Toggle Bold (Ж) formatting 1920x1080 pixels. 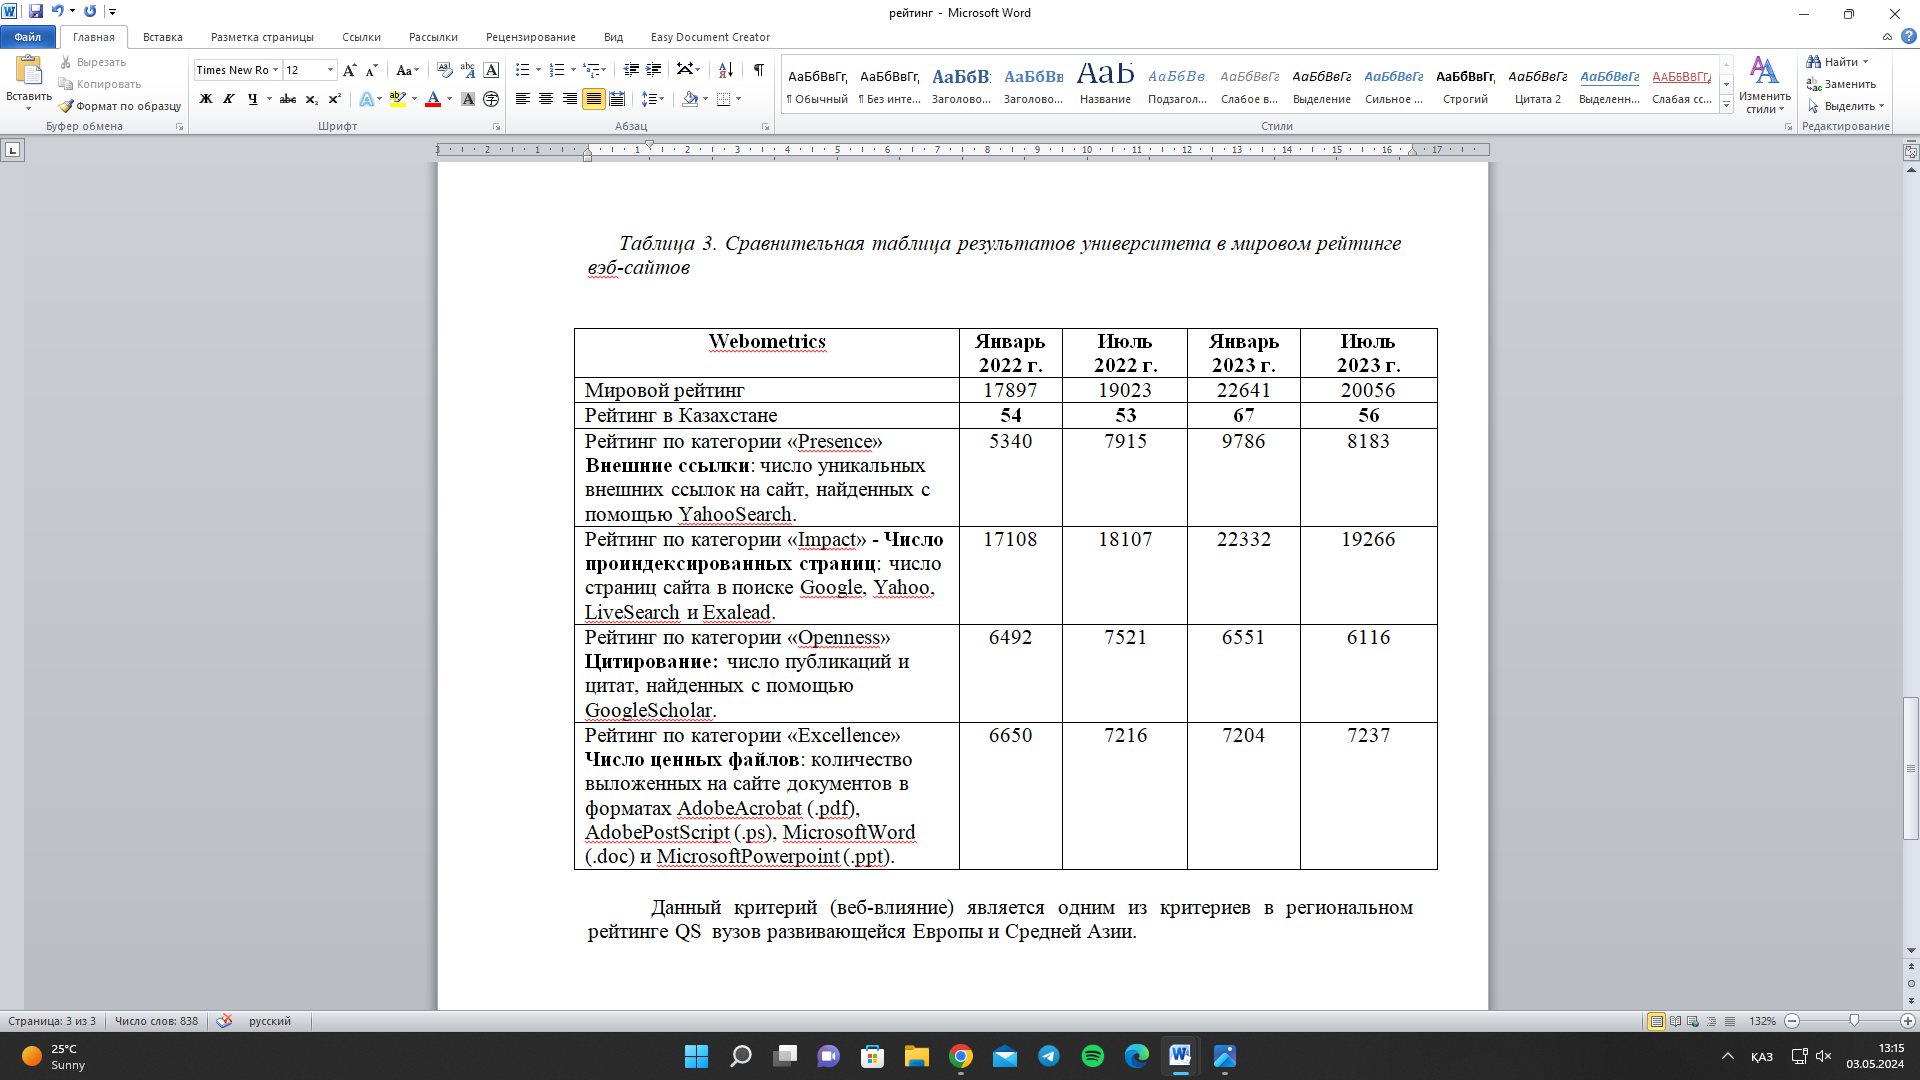point(206,99)
